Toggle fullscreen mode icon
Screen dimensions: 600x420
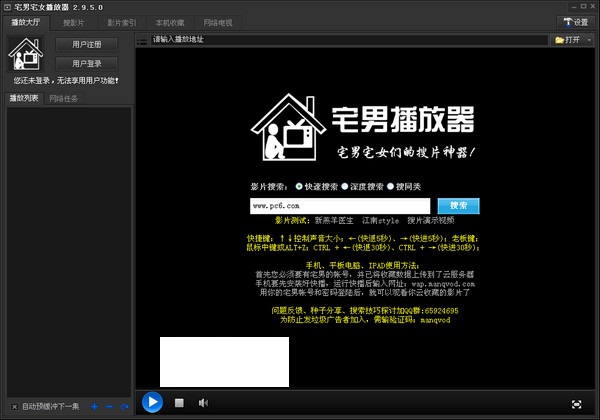[576, 404]
